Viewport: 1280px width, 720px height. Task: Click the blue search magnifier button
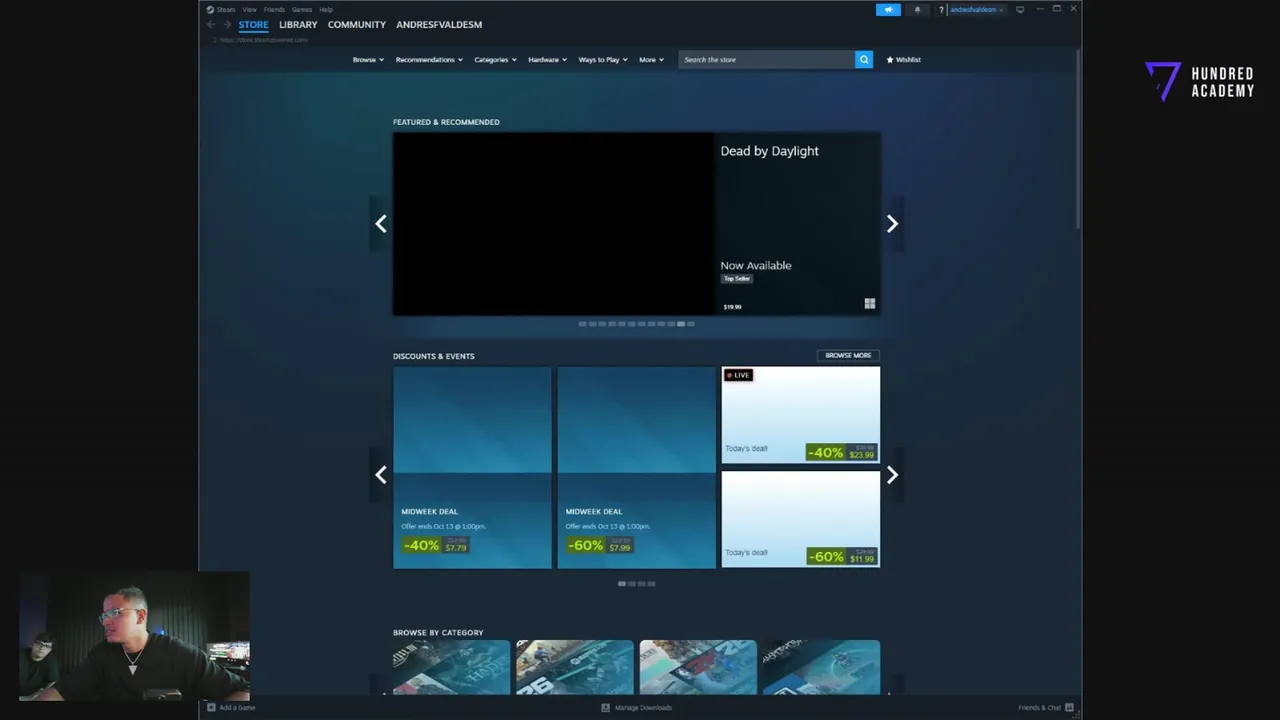[864, 59]
